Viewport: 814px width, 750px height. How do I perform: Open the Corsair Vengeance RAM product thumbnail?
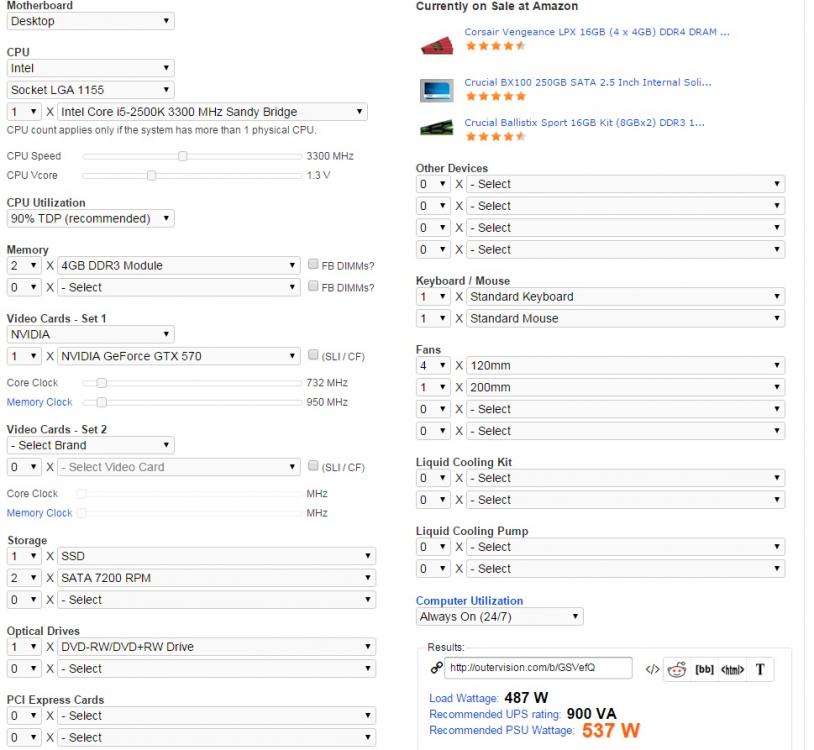[436, 45]
